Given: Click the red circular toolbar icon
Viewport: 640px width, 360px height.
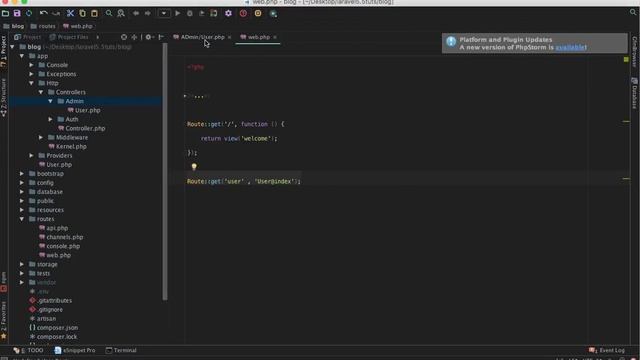Looking at the screenshot, I should pyautogui.click(x=243, y=13).
